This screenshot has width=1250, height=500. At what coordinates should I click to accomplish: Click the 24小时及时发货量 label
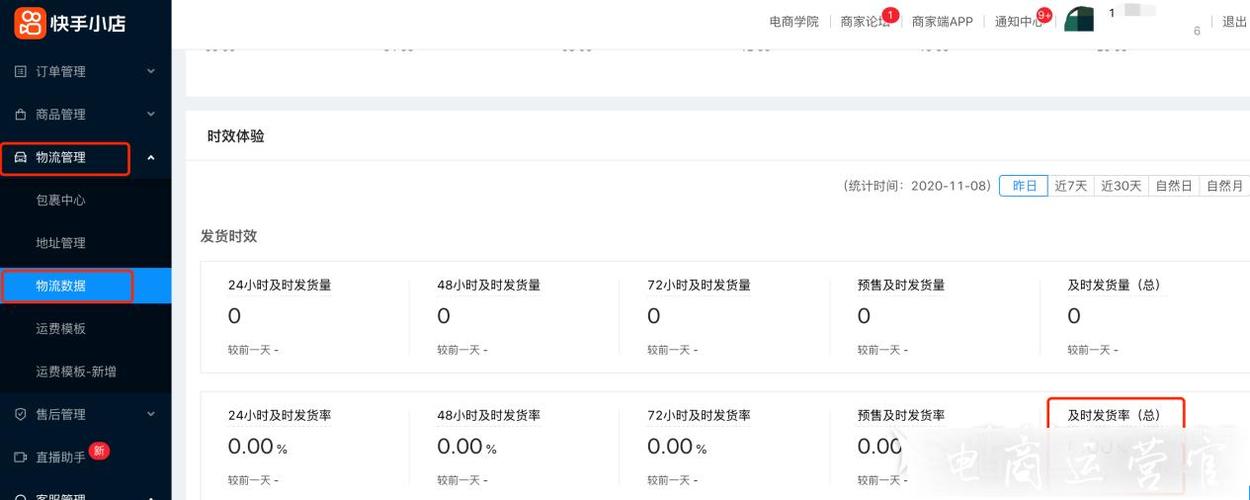280,285
